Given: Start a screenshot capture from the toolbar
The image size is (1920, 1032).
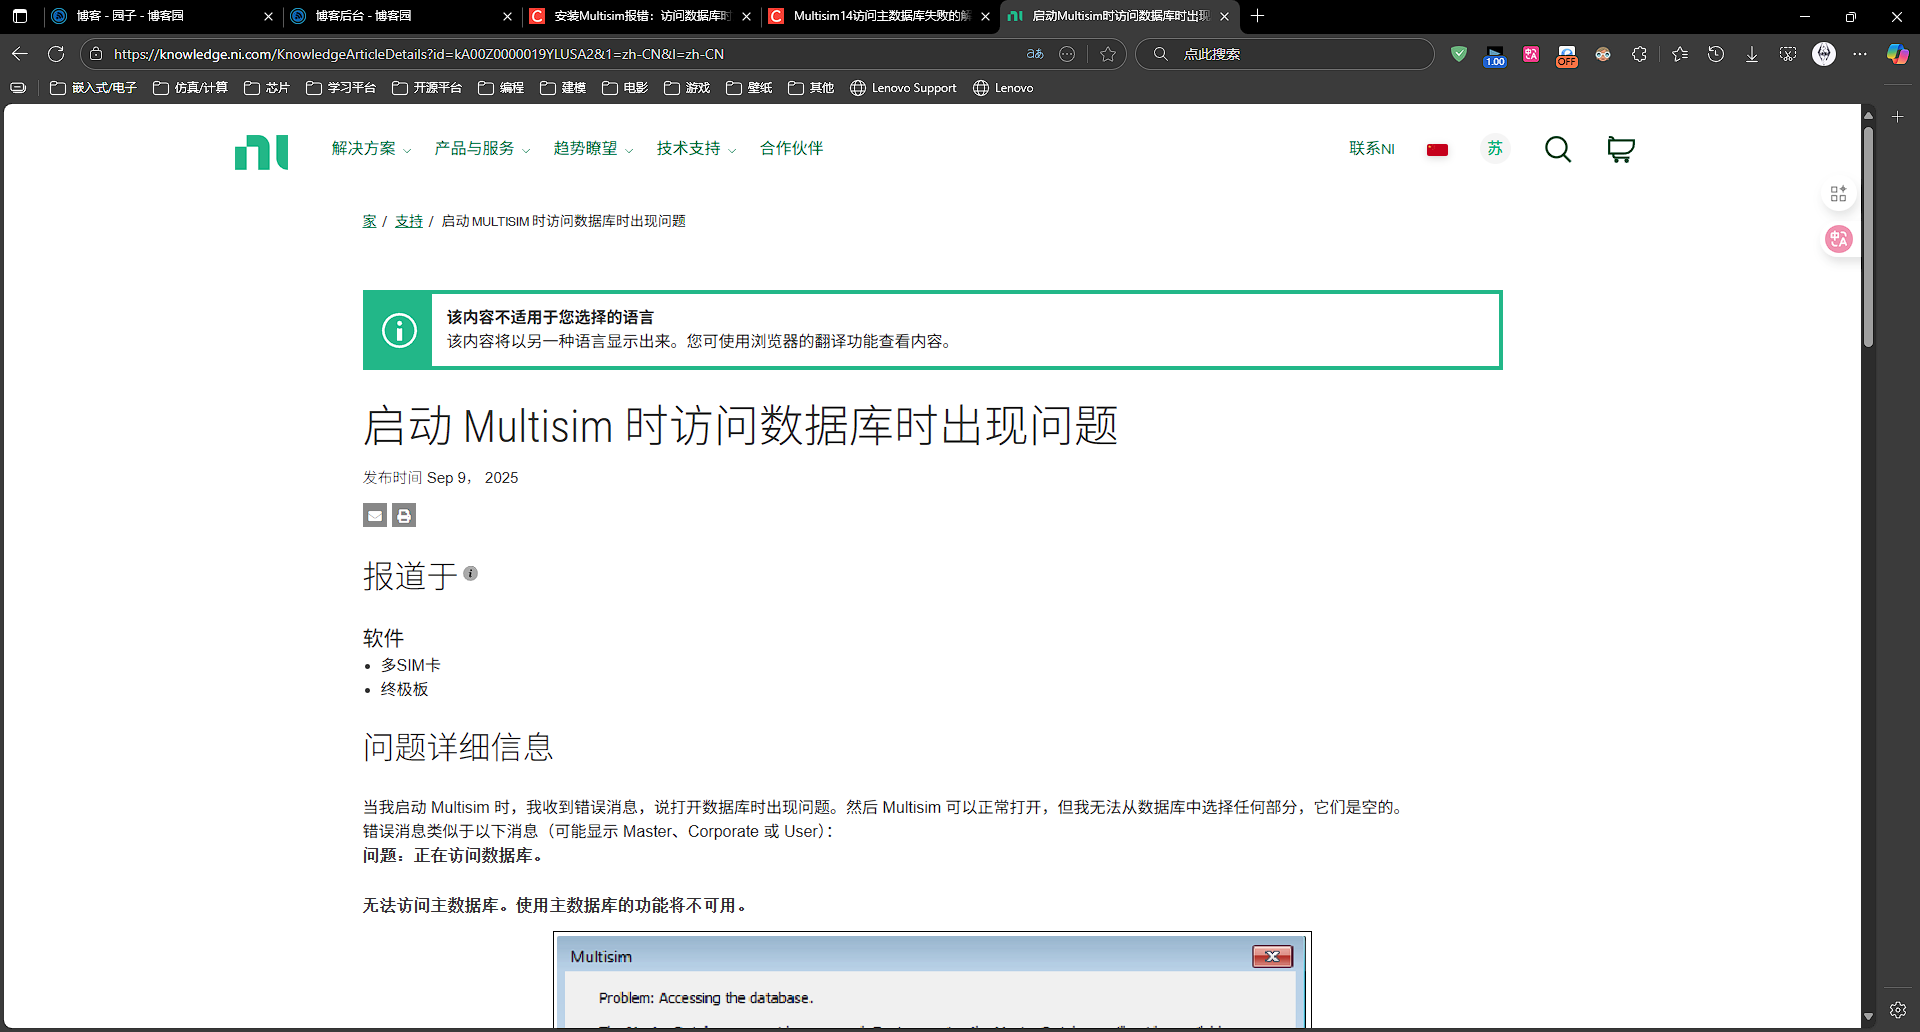Looking at the screenshot, I should [x=1788, y=54].
